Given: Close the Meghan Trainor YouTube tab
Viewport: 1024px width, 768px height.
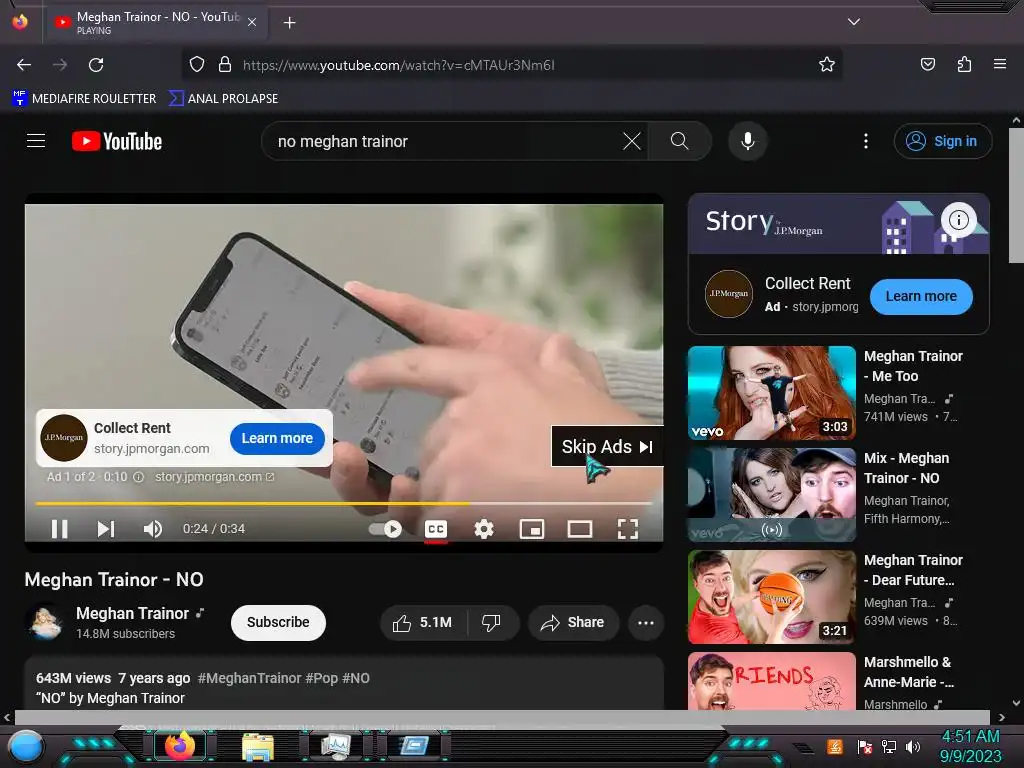Looking at the screenshot, I should tap(252, 22).
